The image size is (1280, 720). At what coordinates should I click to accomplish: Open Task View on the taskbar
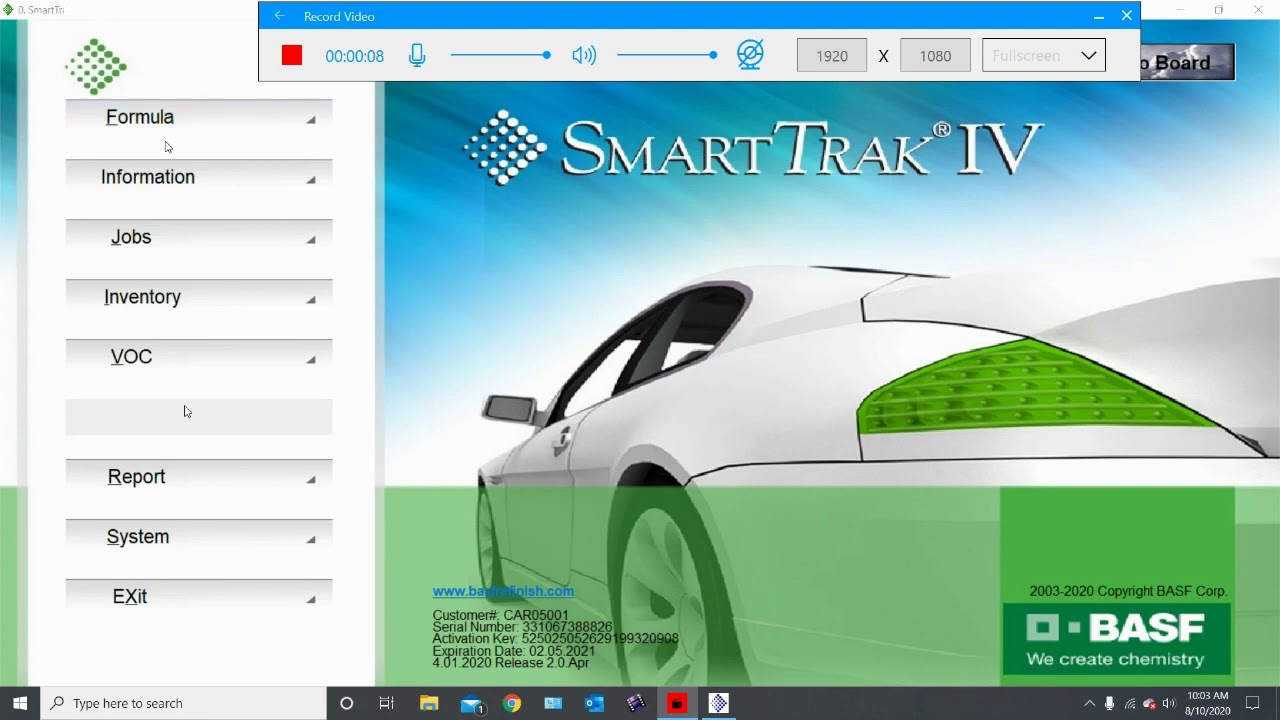coord(387,703)
